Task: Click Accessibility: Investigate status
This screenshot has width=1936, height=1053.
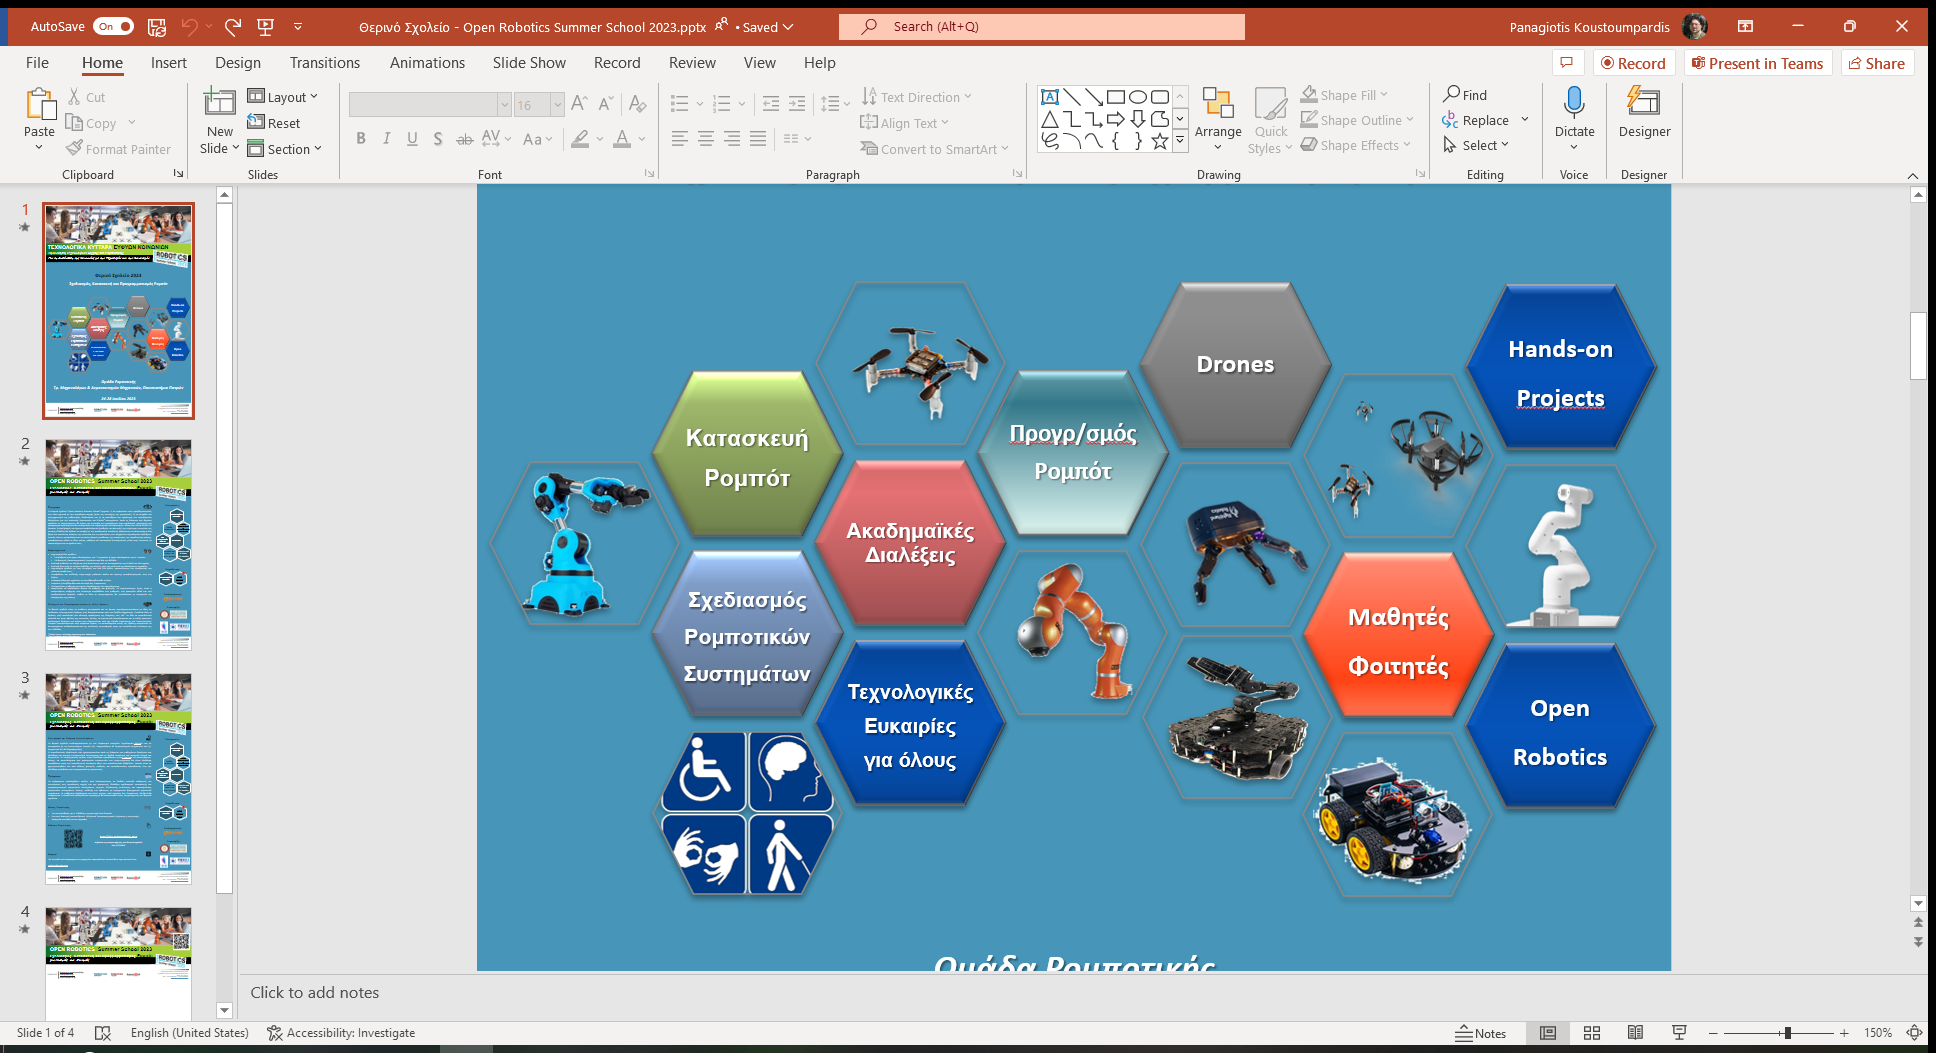Action: [341, 1033]
